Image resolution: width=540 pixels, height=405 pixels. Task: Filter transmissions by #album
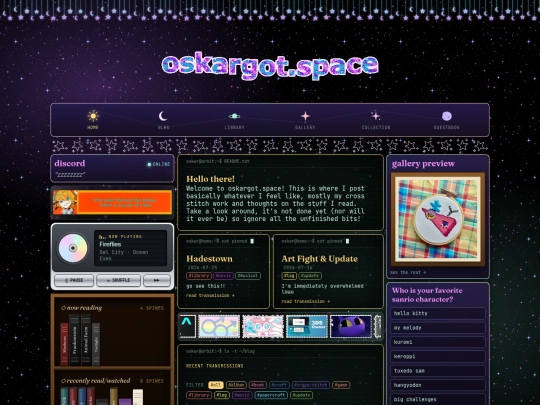tap(236, 385)
